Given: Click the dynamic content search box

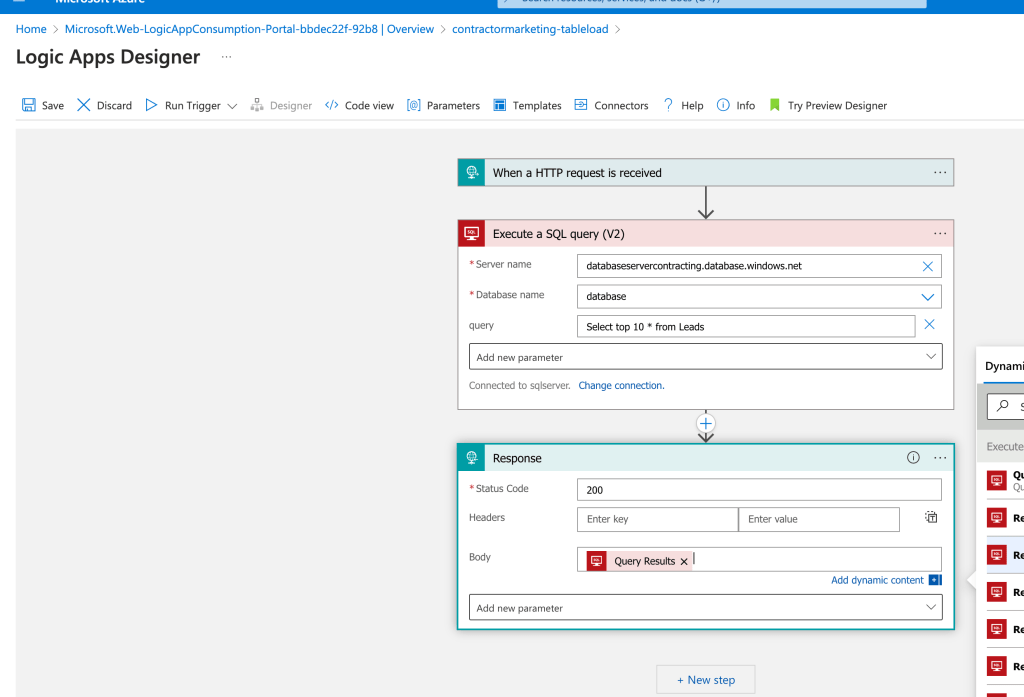Looking at the screenshot, I should coord(1006,407).
